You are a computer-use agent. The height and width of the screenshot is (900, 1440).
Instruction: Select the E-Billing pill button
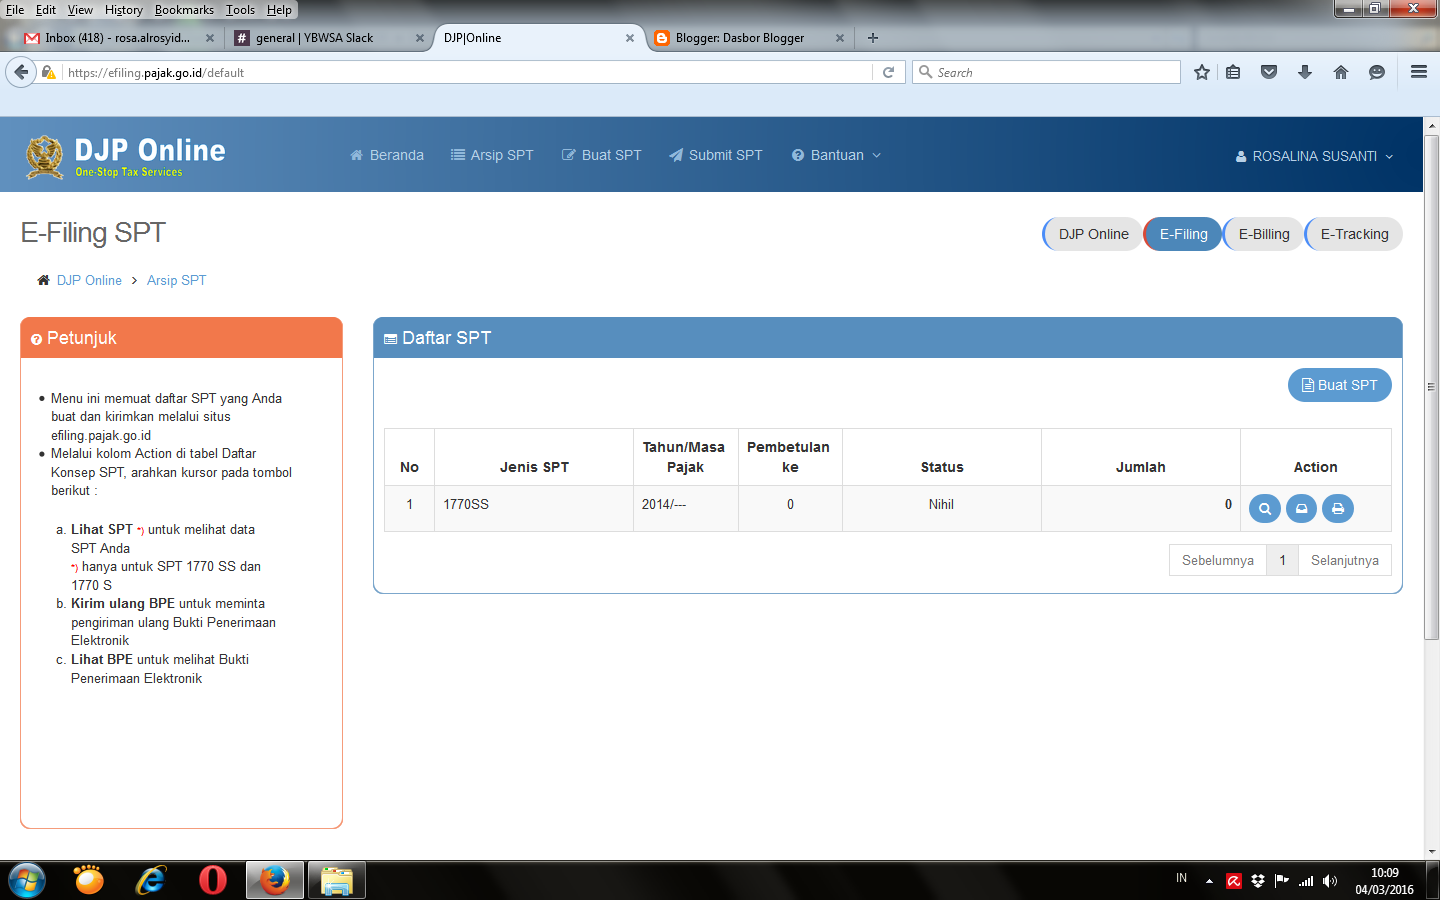tap(1264, 234)
